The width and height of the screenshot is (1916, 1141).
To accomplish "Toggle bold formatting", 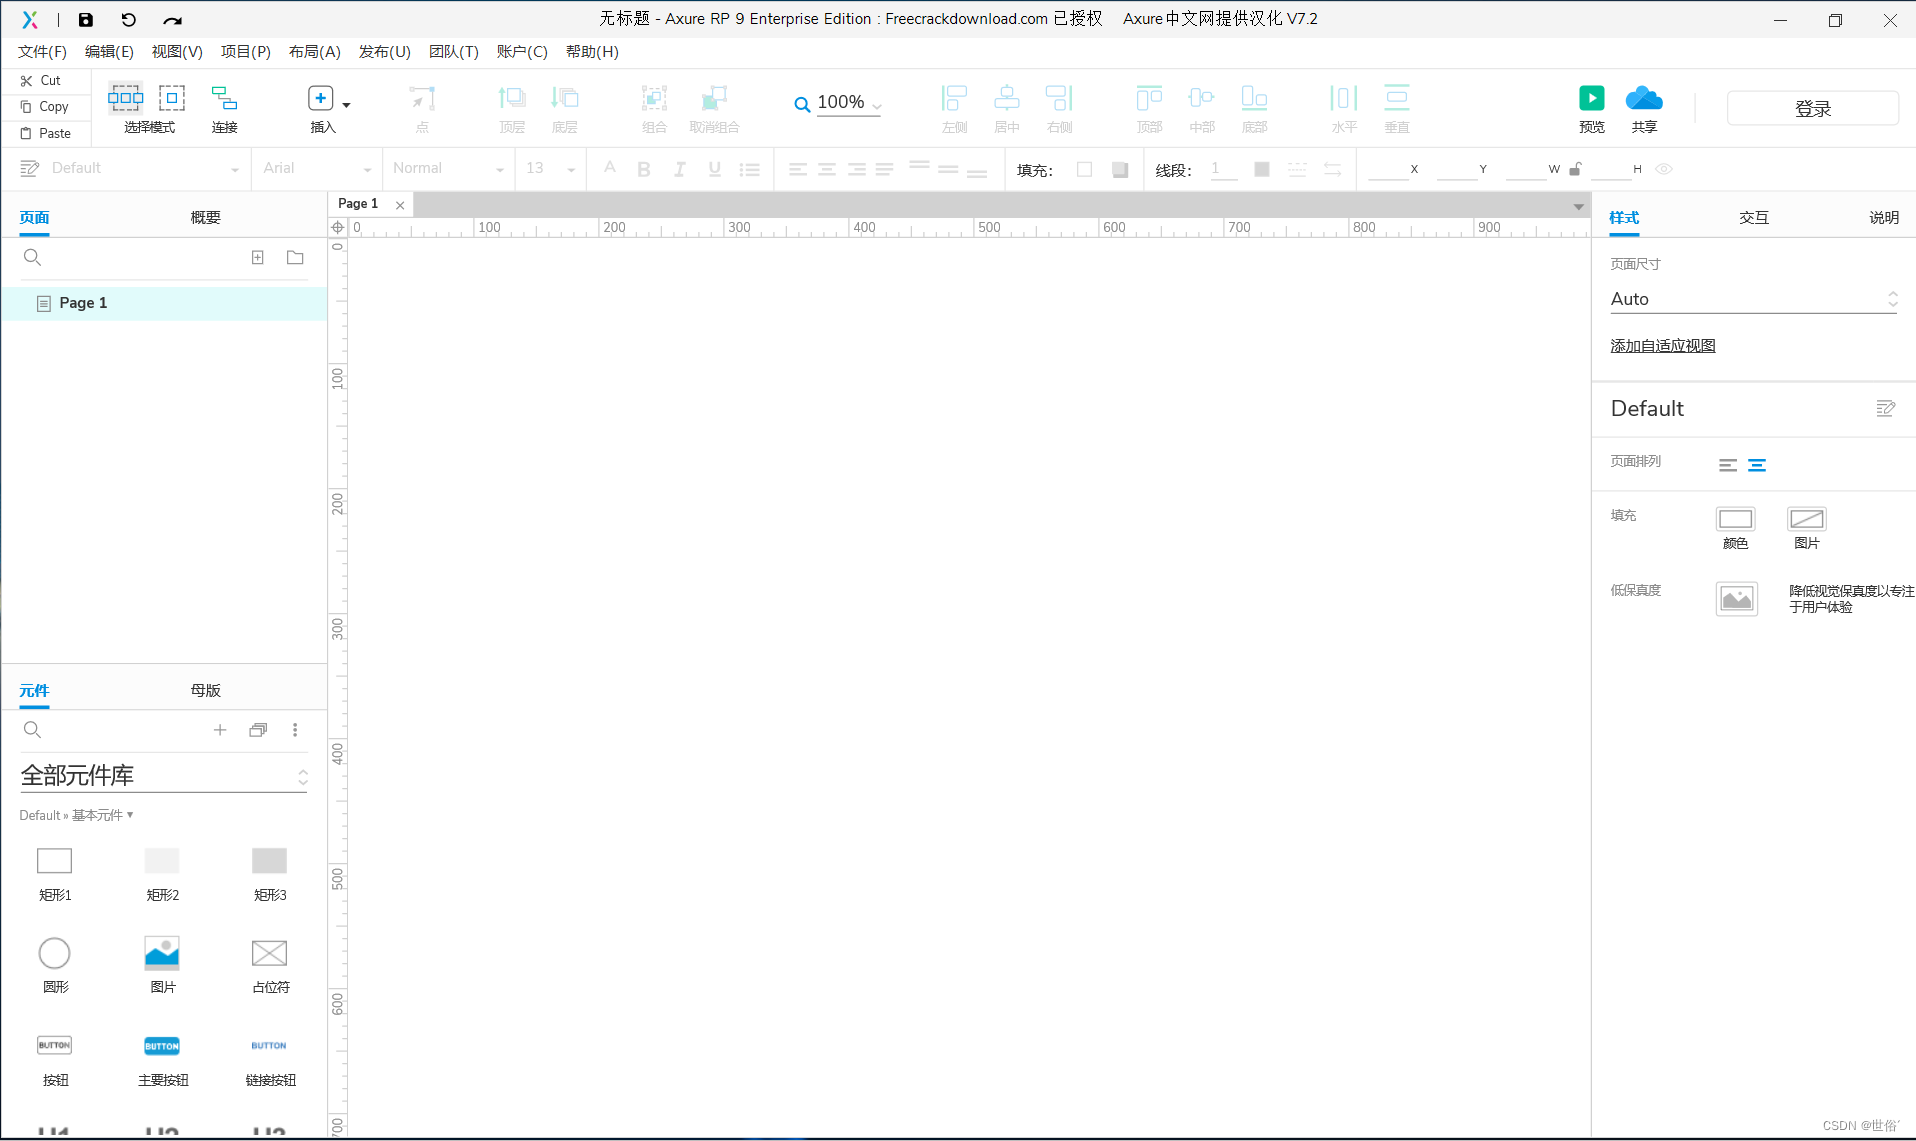I will point(644,169).
